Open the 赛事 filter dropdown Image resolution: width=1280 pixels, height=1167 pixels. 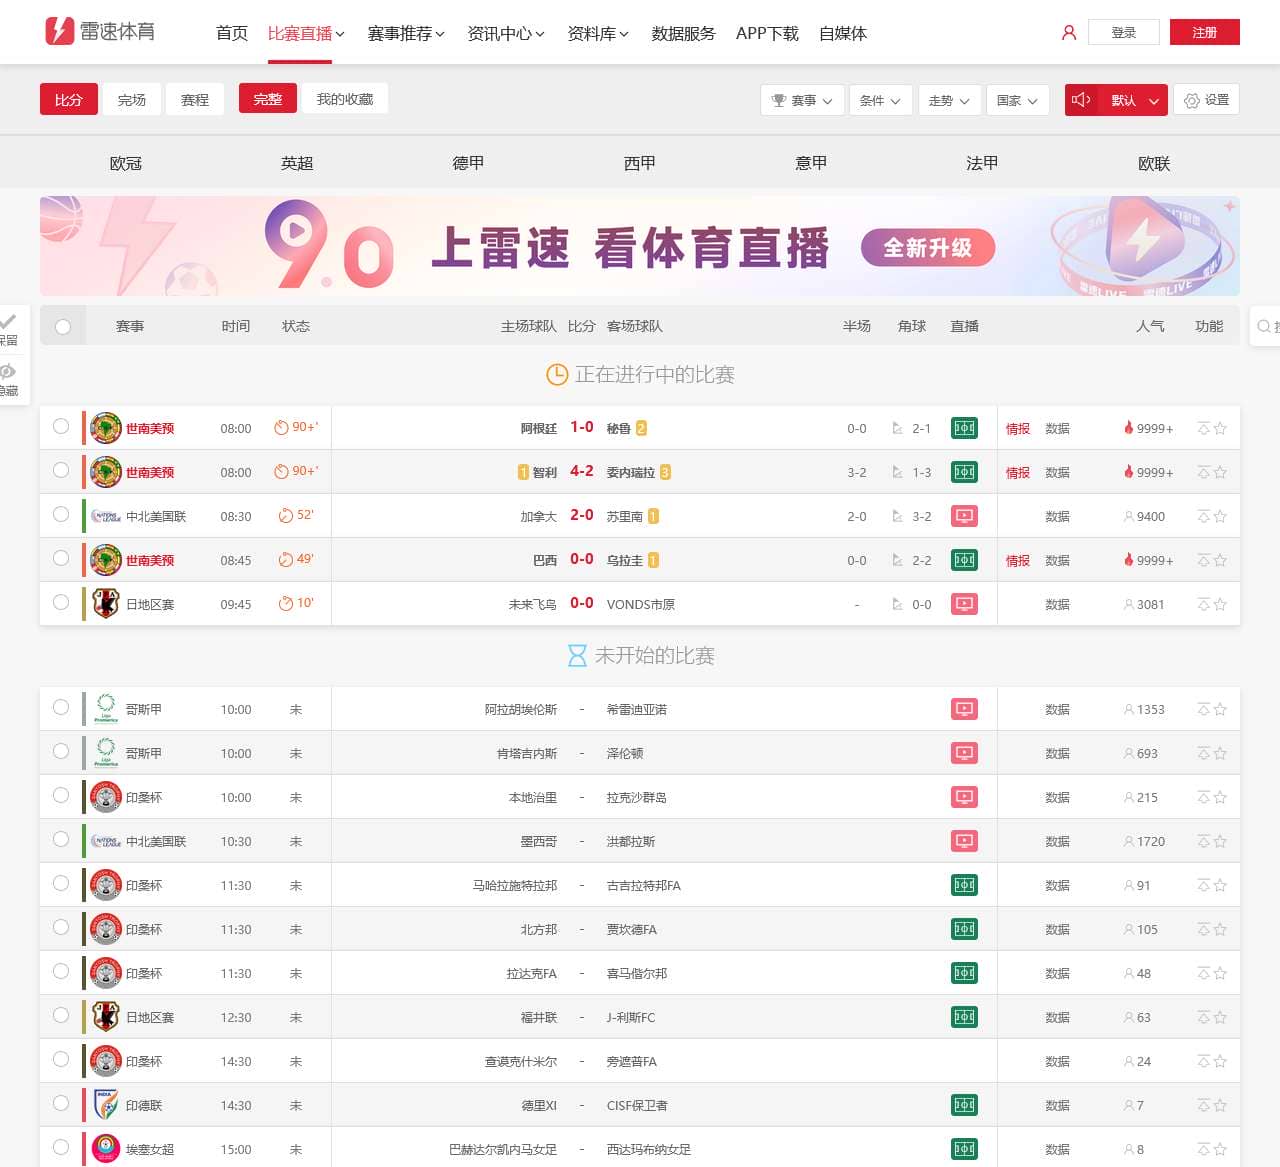802,100
